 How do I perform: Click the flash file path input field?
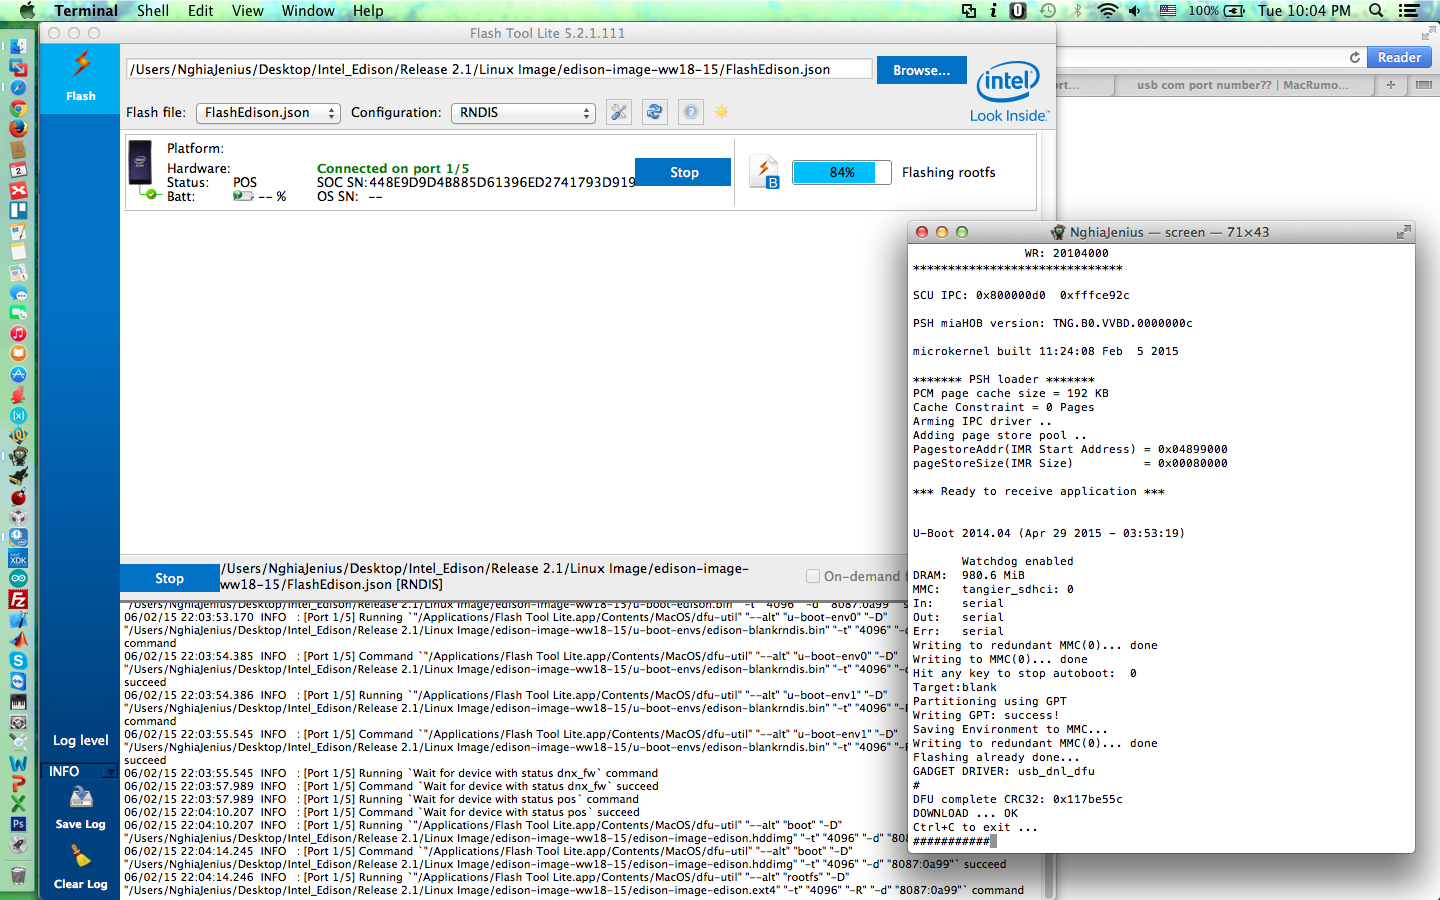(499, 69)
